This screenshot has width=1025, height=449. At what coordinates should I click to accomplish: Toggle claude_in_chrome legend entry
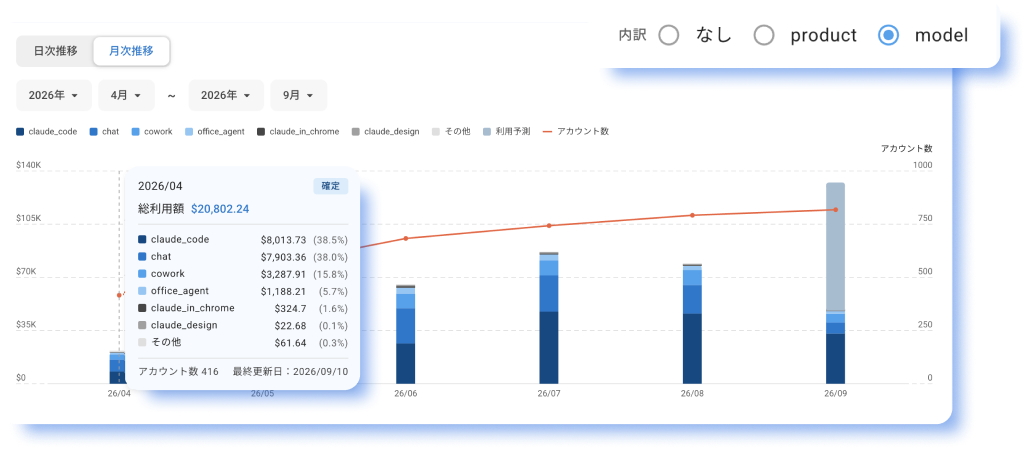298,131
